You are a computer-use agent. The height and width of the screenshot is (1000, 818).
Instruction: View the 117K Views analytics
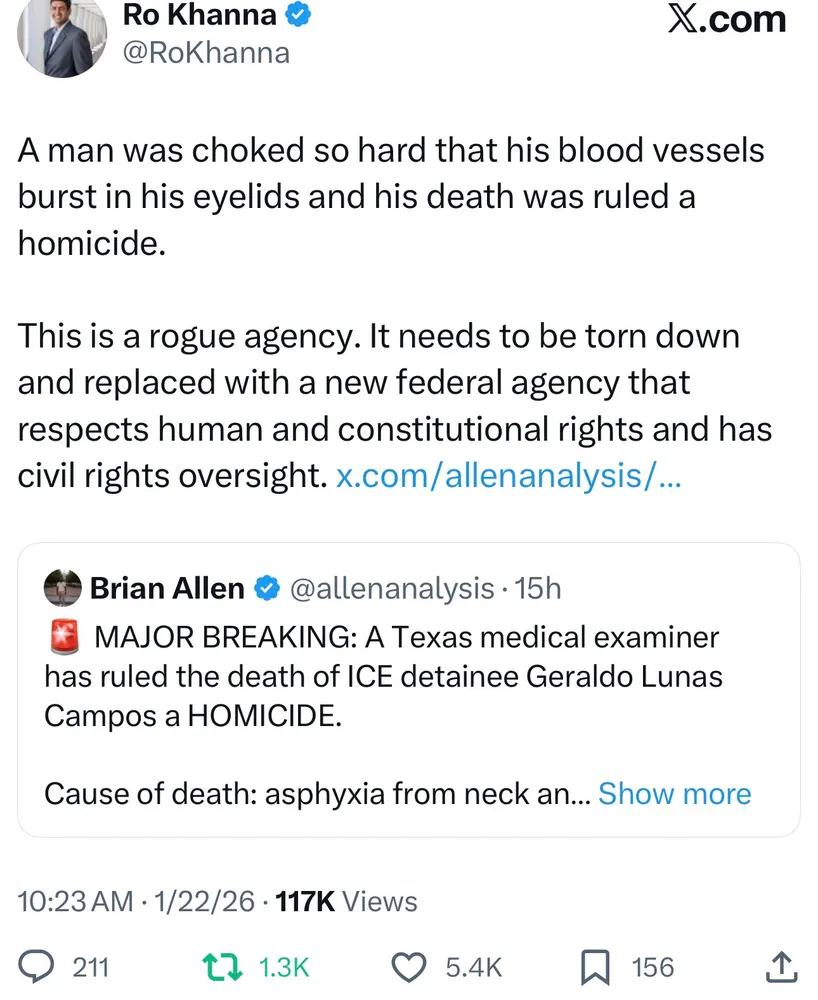(347, 902)
